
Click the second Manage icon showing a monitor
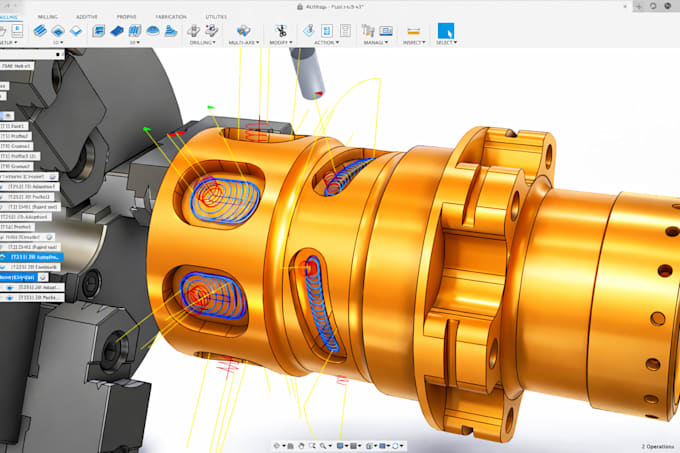click(386, 31)
